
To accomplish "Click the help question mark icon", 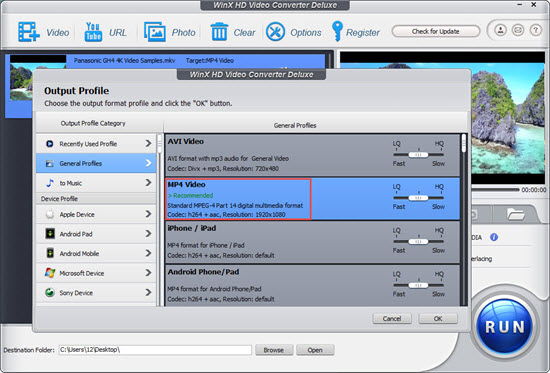I will [x=535, y=30].
